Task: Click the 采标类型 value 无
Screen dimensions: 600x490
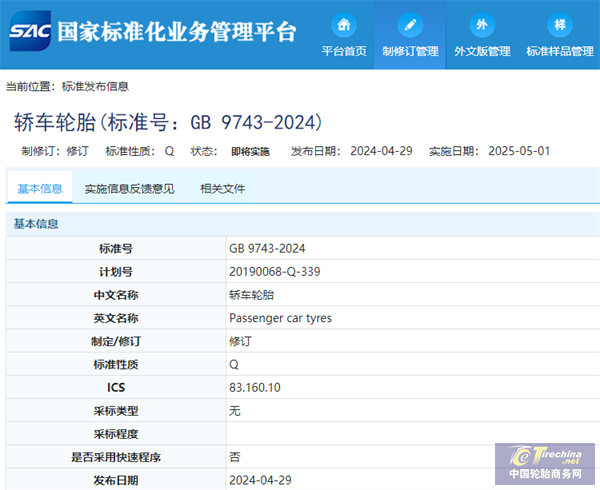Action: pos(235,411)
